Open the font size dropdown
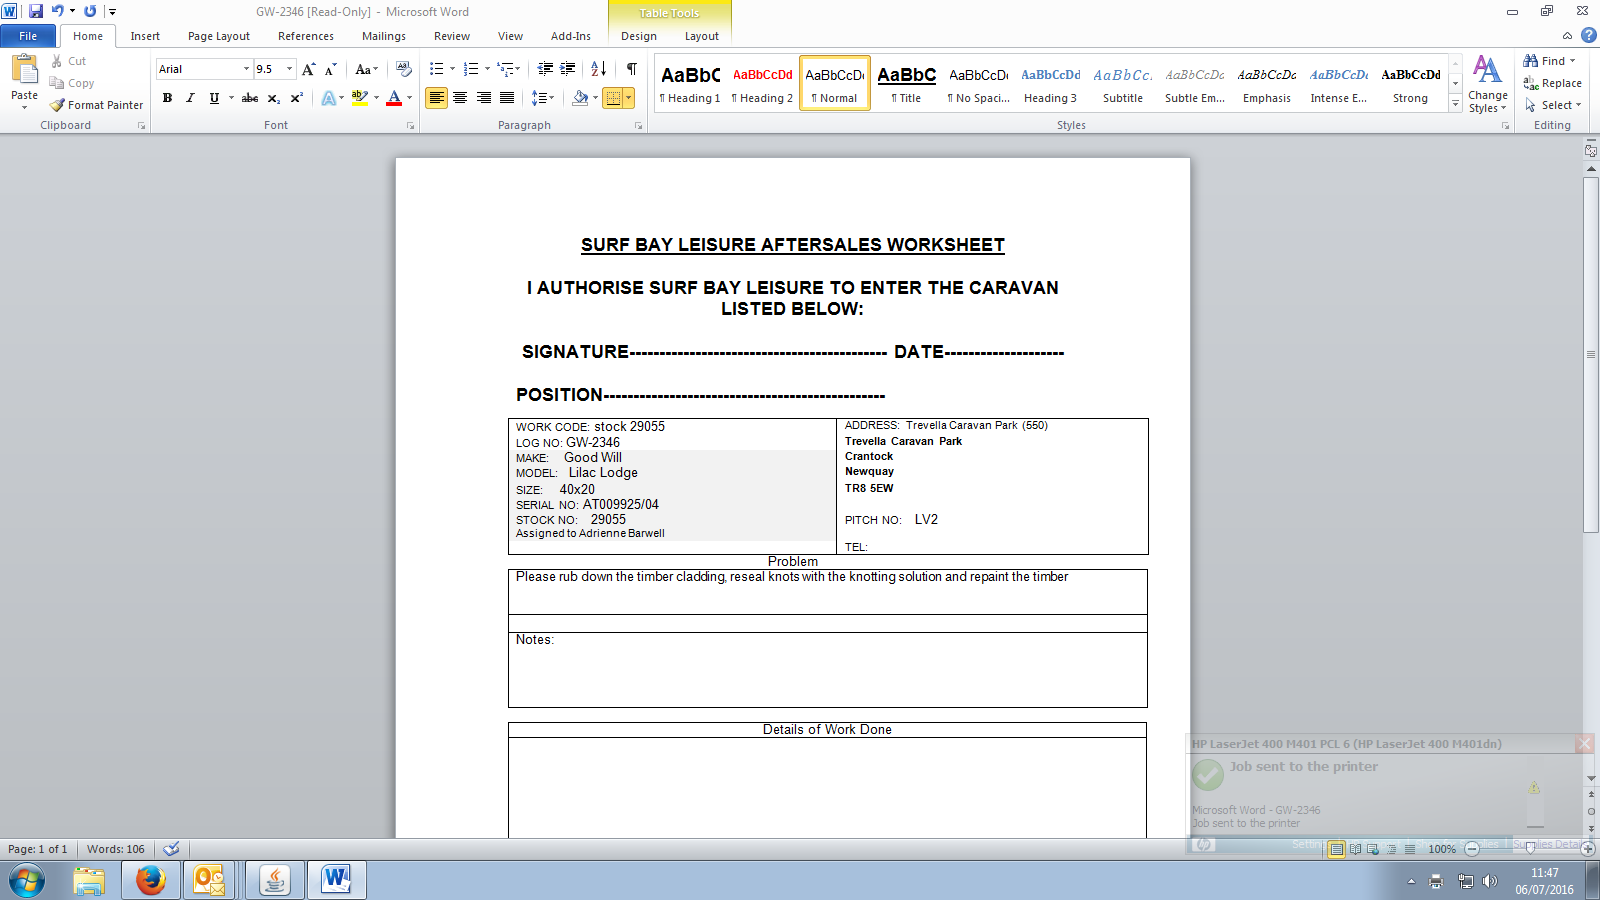The width and height of the screenshot is (1600, 900). [x=290, y=69]
